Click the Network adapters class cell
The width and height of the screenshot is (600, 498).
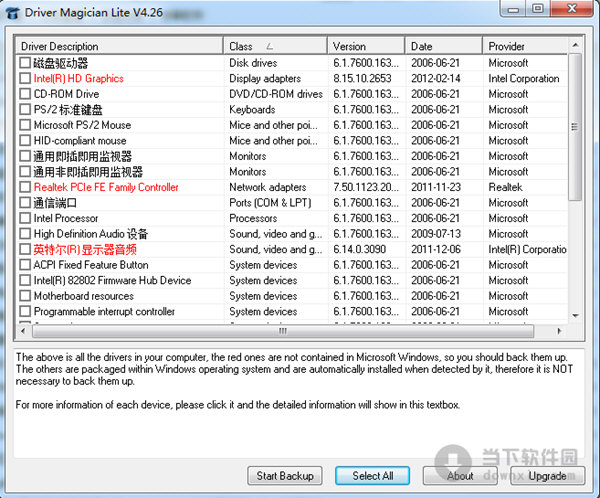pos(268,187)
